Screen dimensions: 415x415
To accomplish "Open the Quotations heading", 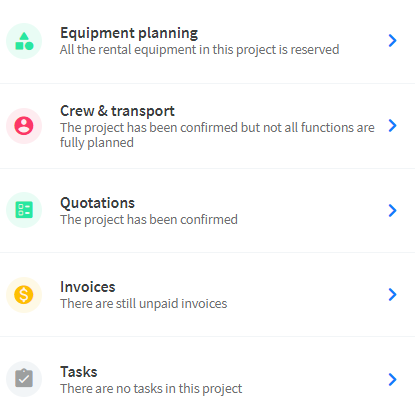I will [x=97, y=203].
